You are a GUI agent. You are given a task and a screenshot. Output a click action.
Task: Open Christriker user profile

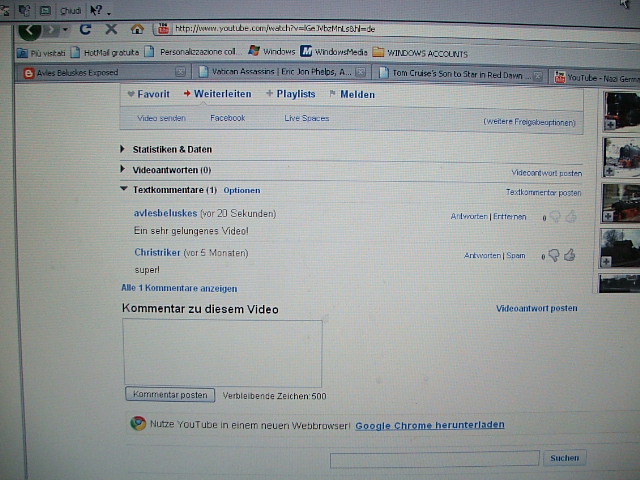157,253
